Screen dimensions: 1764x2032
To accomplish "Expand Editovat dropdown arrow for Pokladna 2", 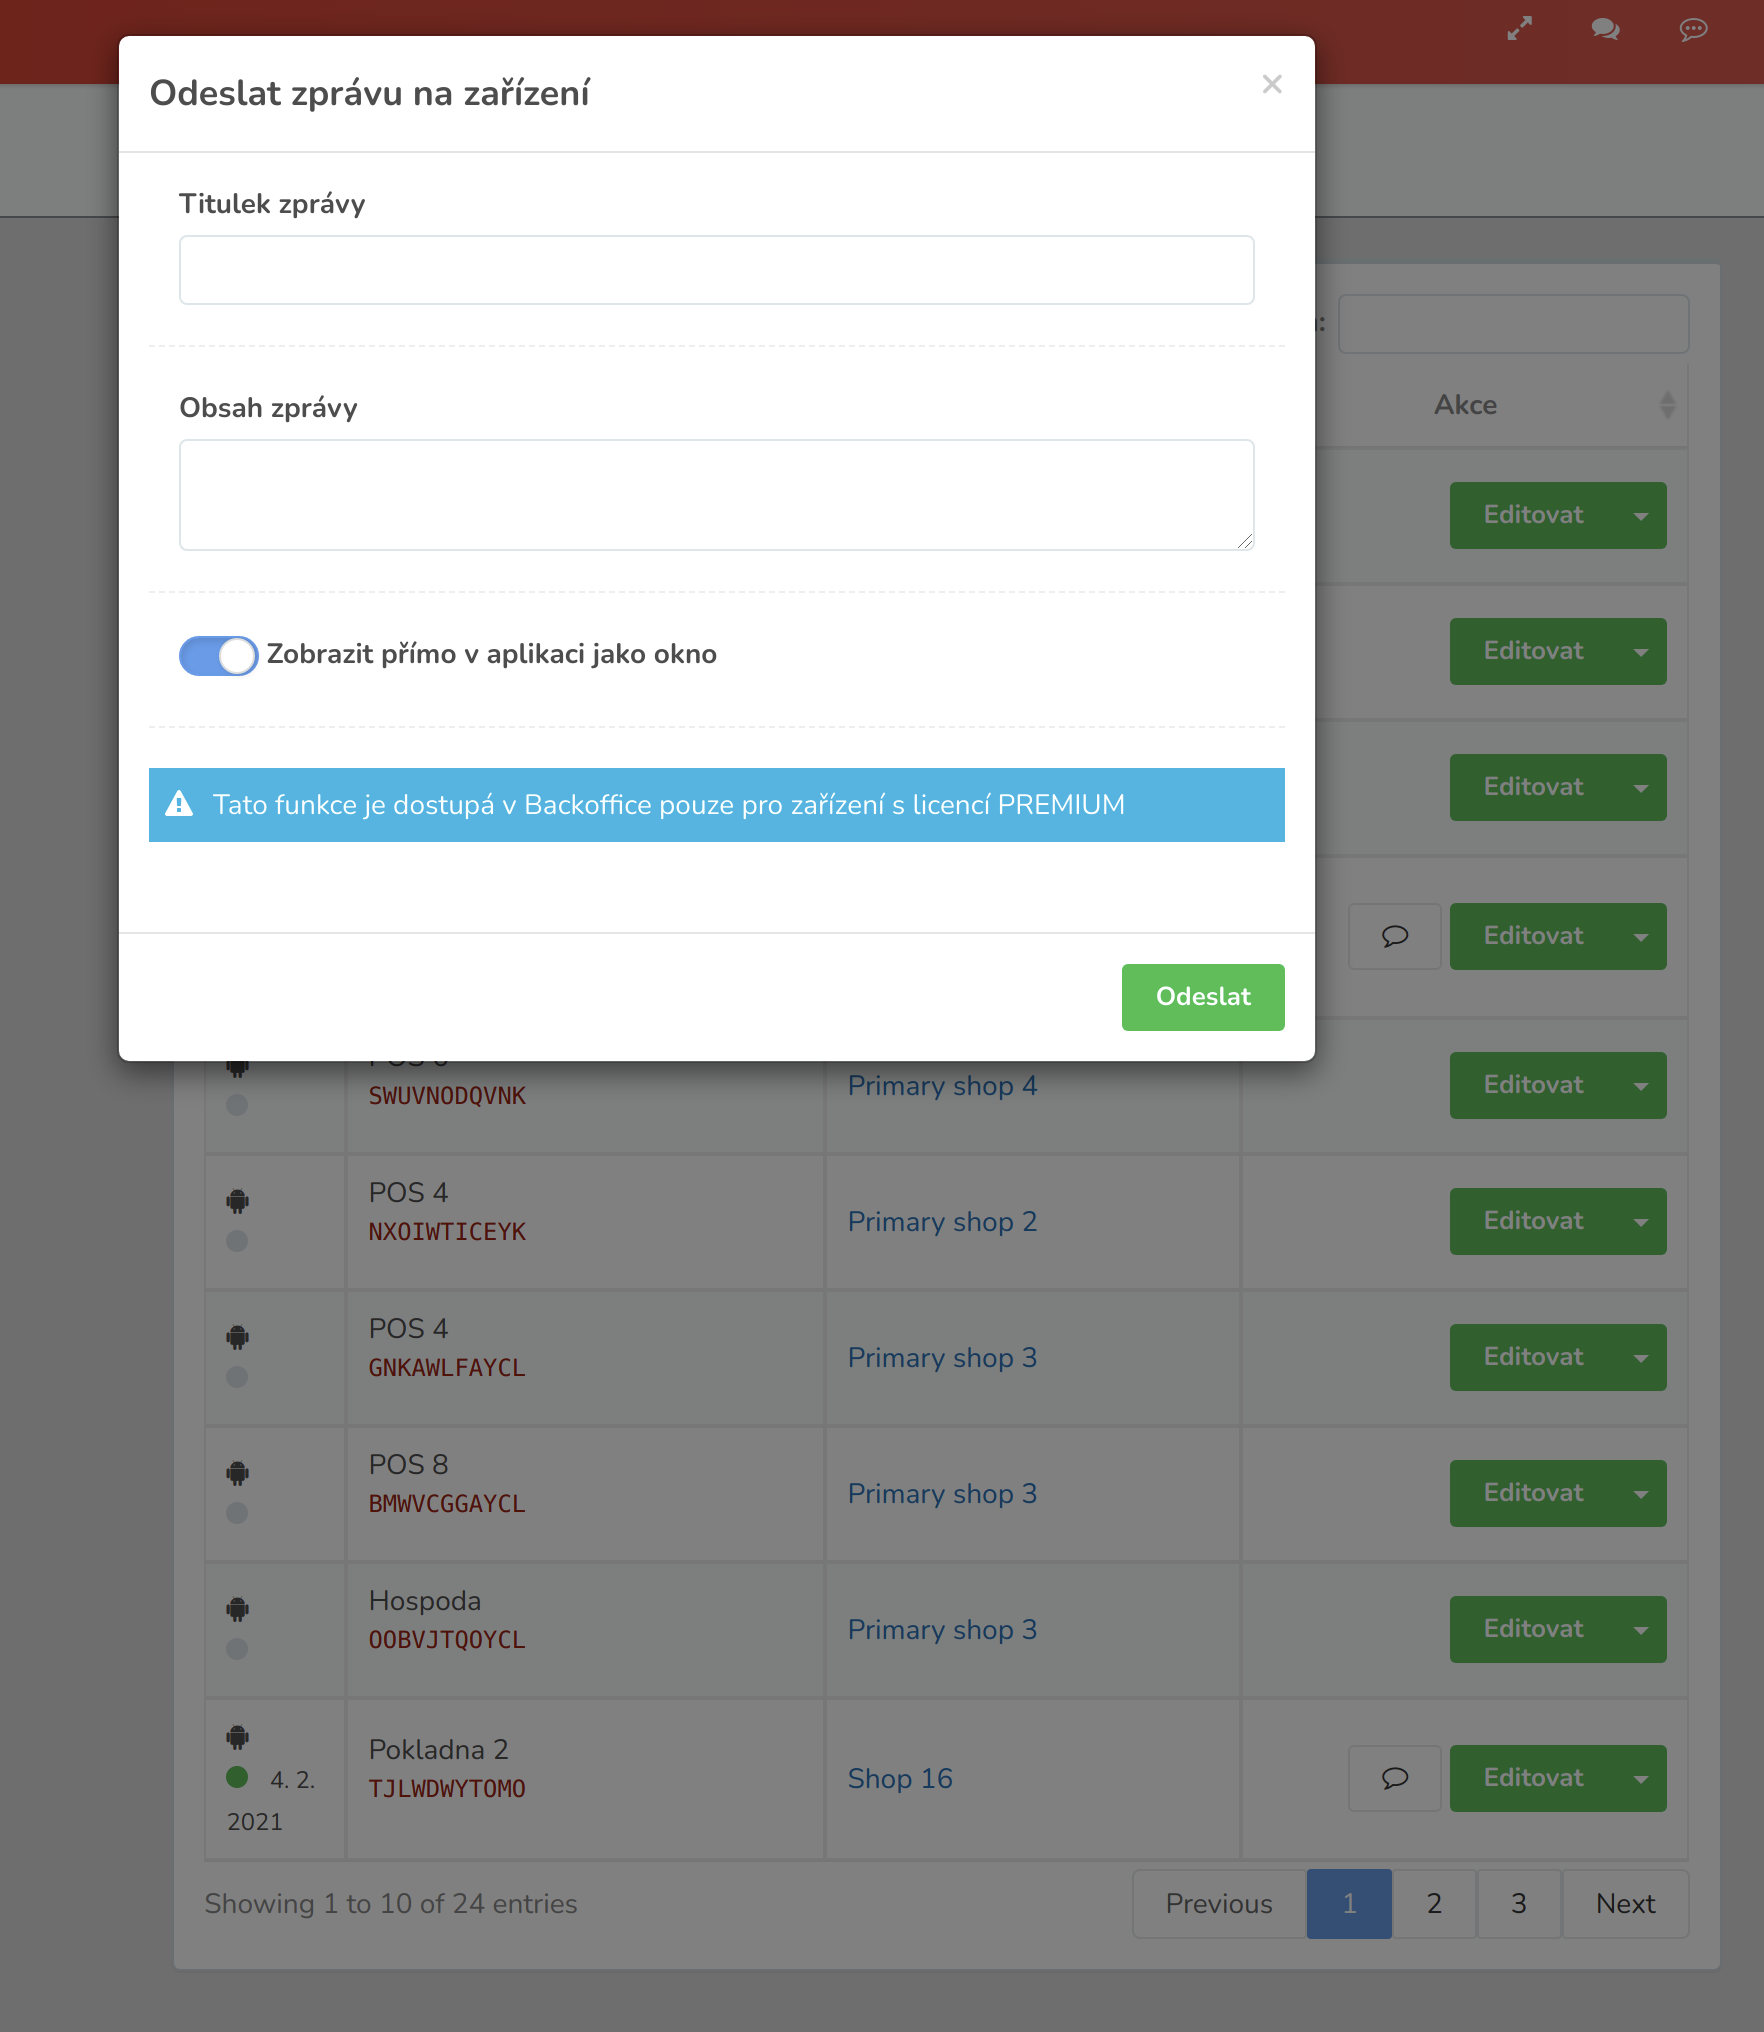I will tap(1641, 1778).
